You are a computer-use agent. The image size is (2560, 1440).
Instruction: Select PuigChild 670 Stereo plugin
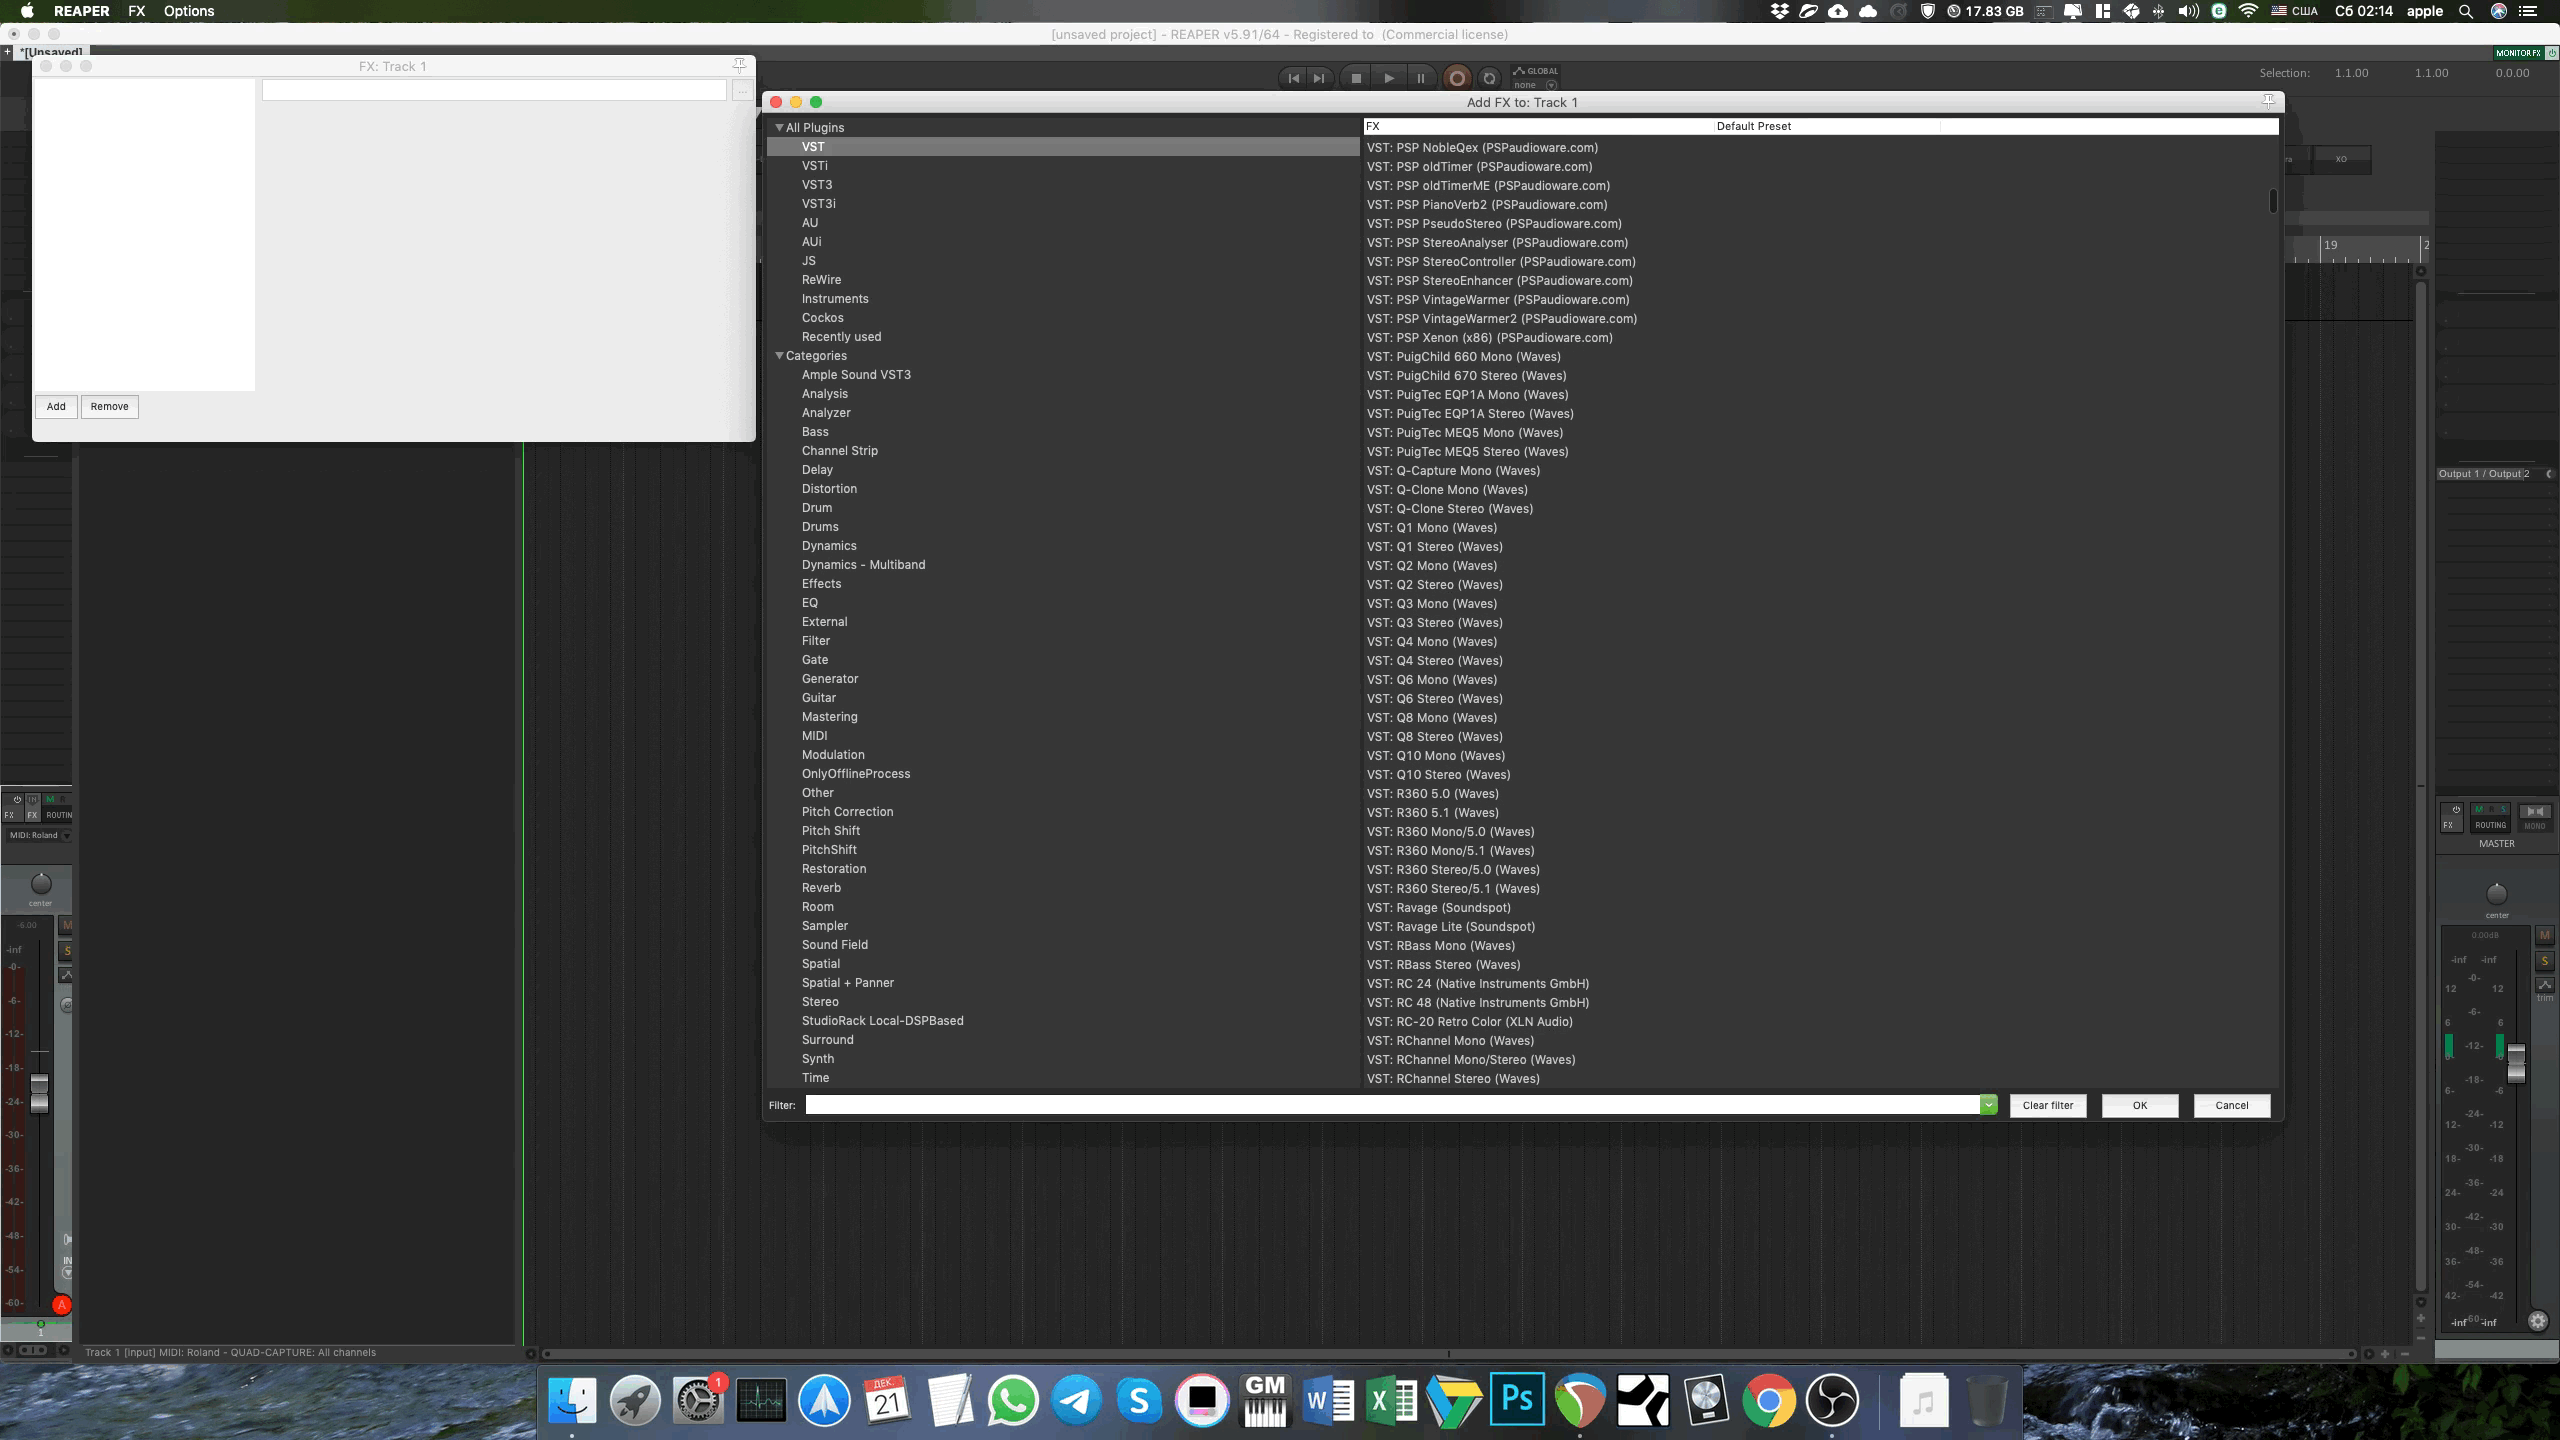pos(1466,375)
